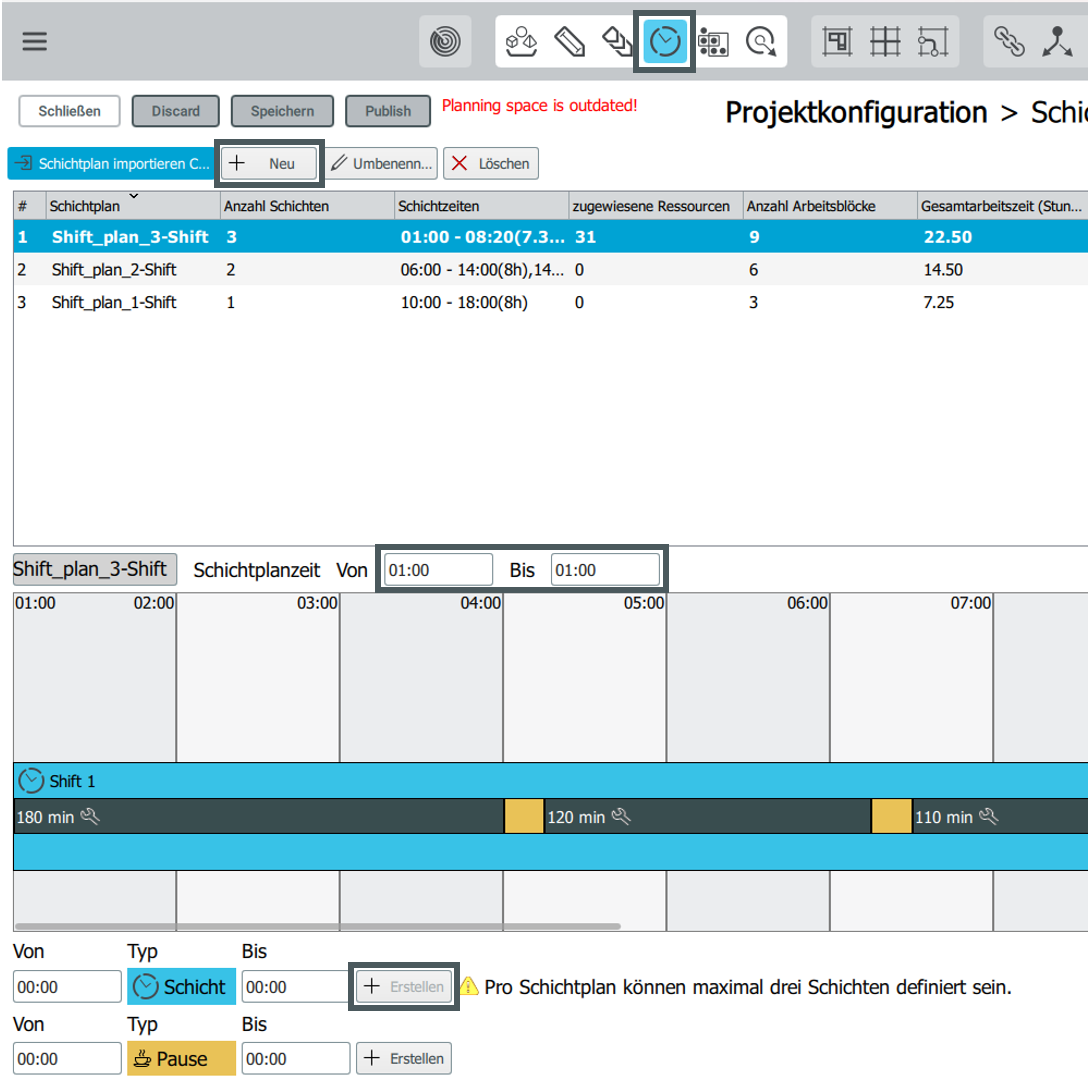Click the Schließen button
1088x1080 pixels.
click(69, 111)
